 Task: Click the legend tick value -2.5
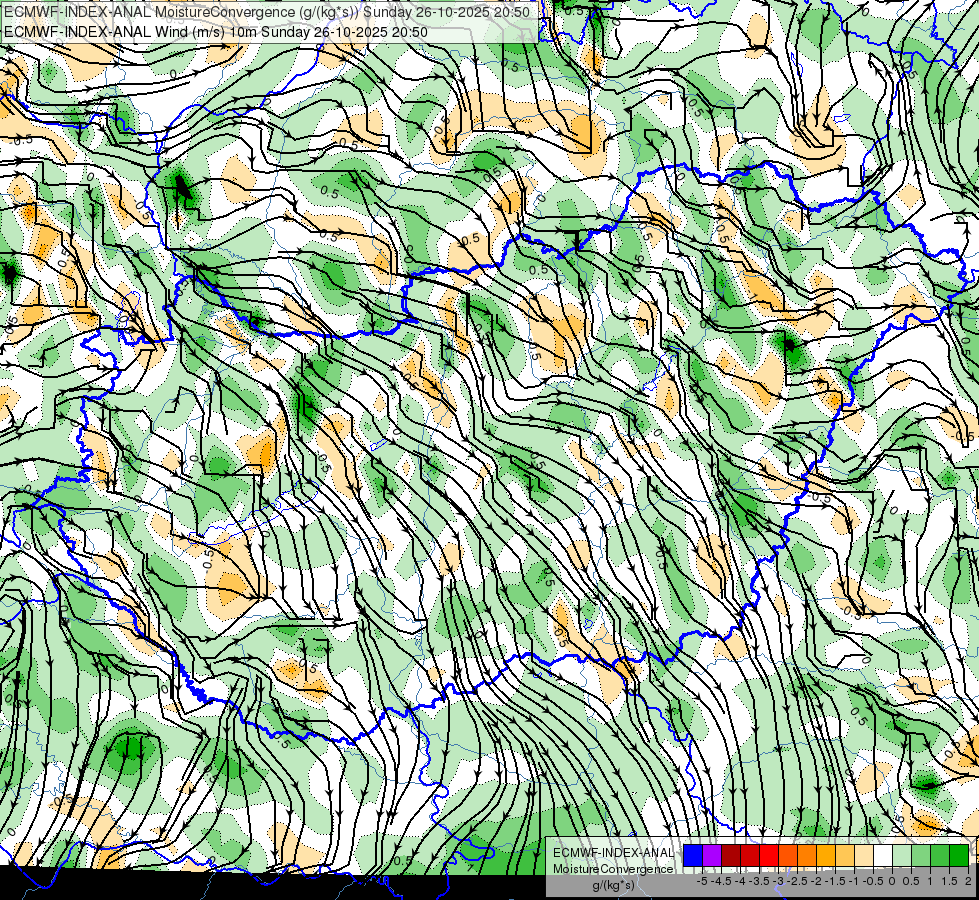[x=797, y=881]
